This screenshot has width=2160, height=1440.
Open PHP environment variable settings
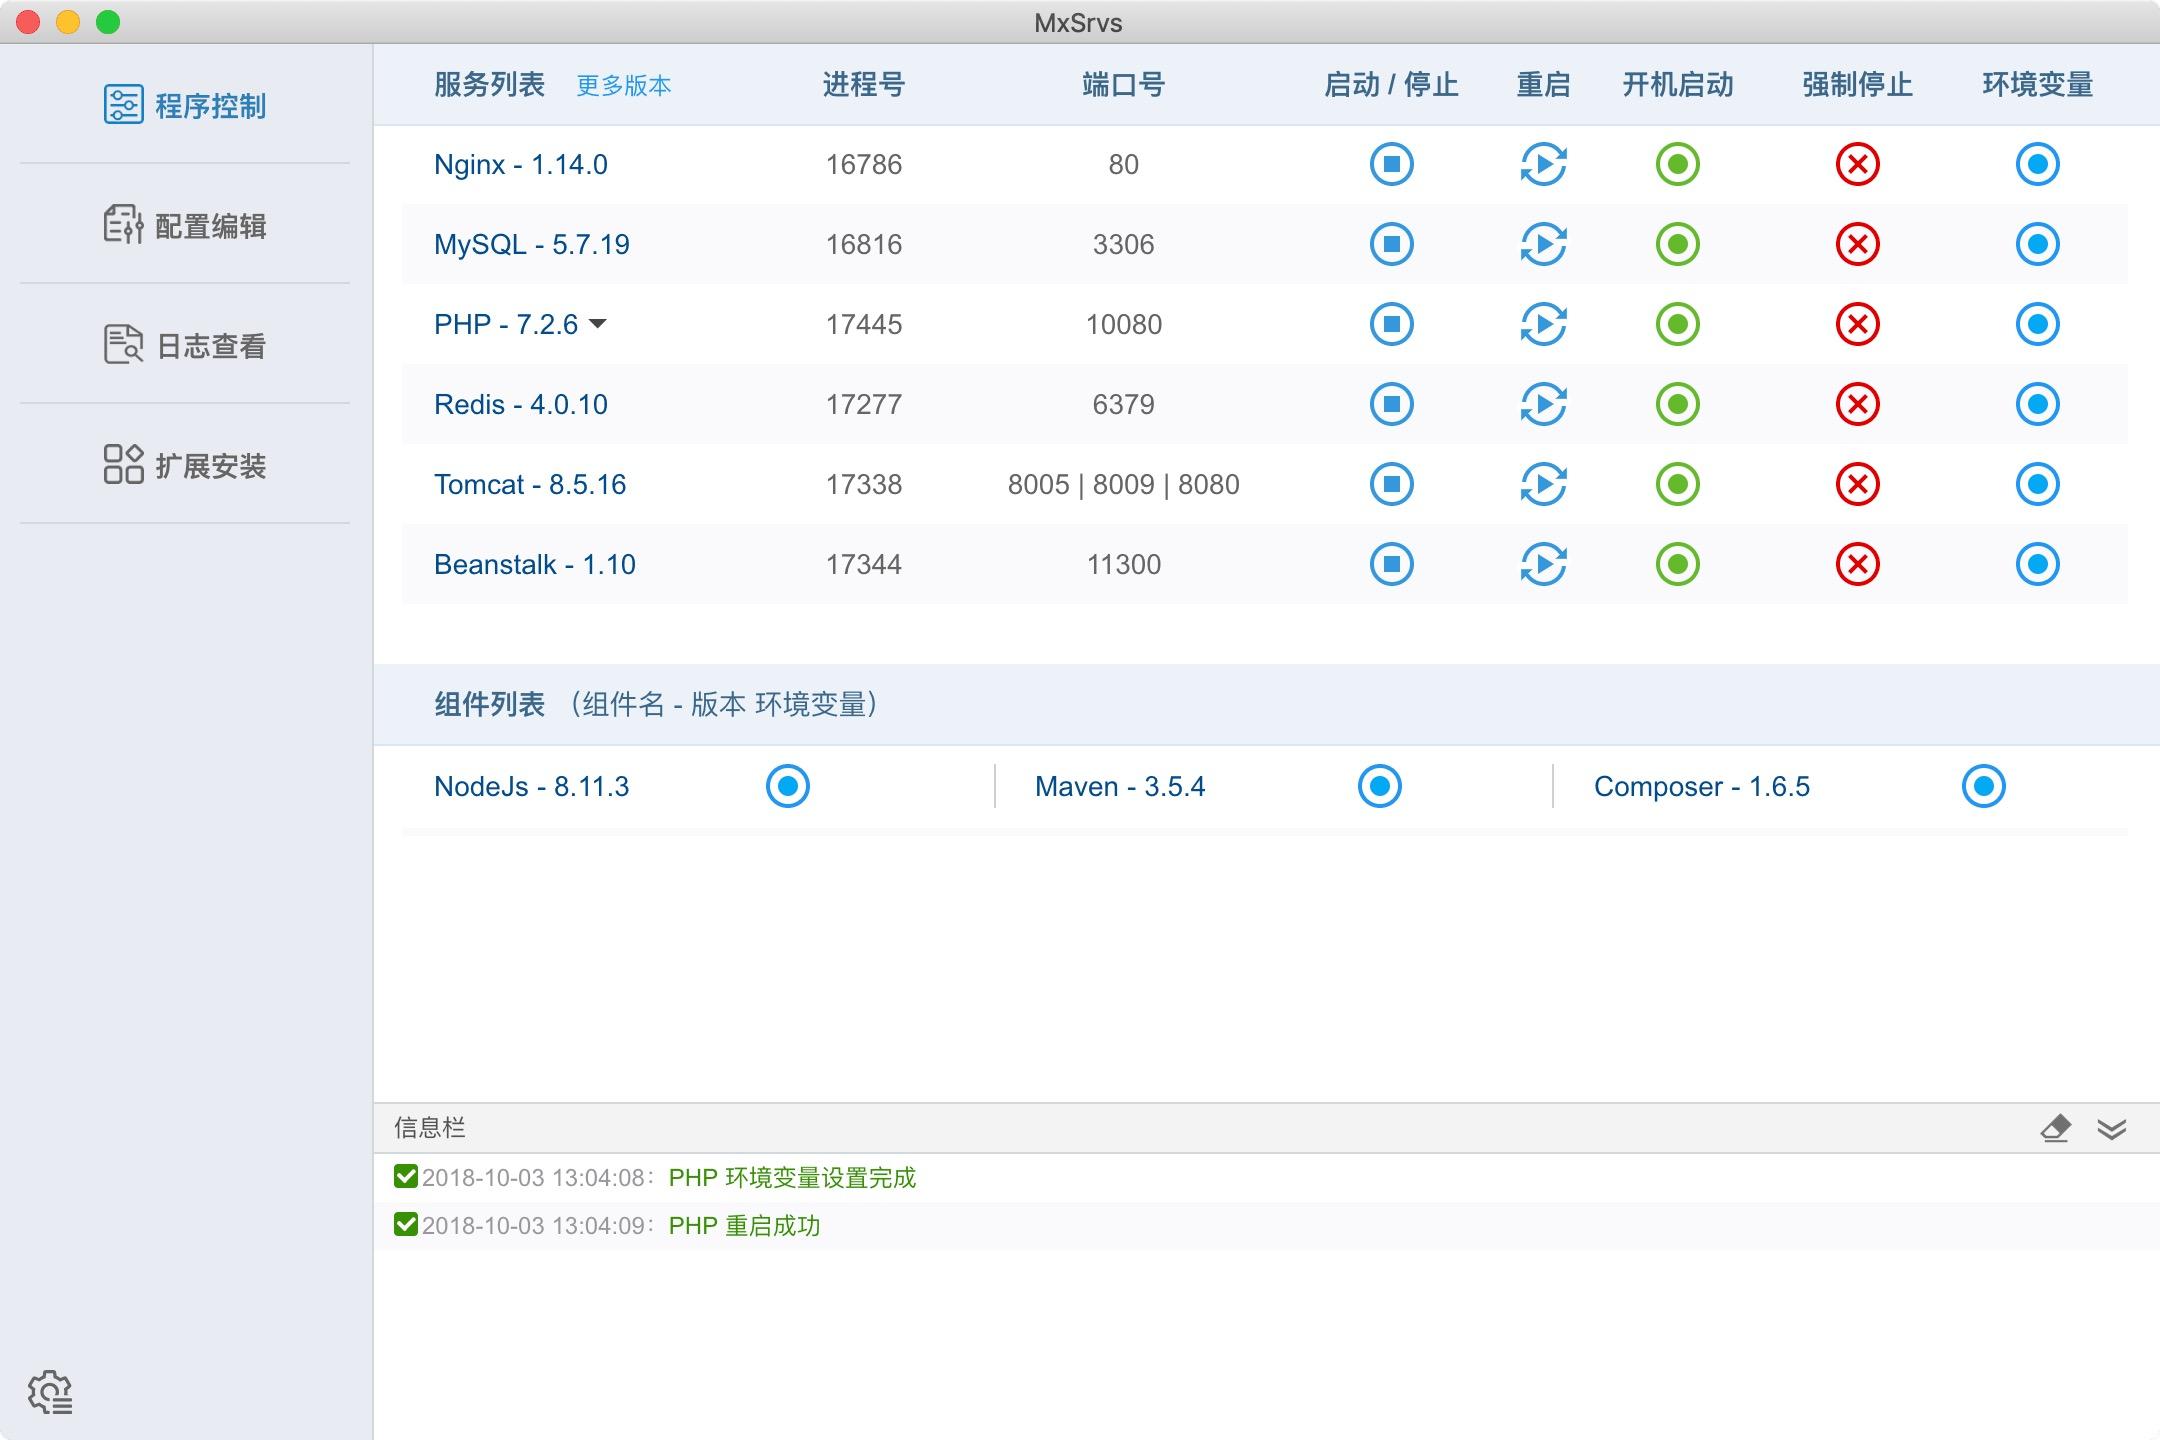(x=2038, y=324)
